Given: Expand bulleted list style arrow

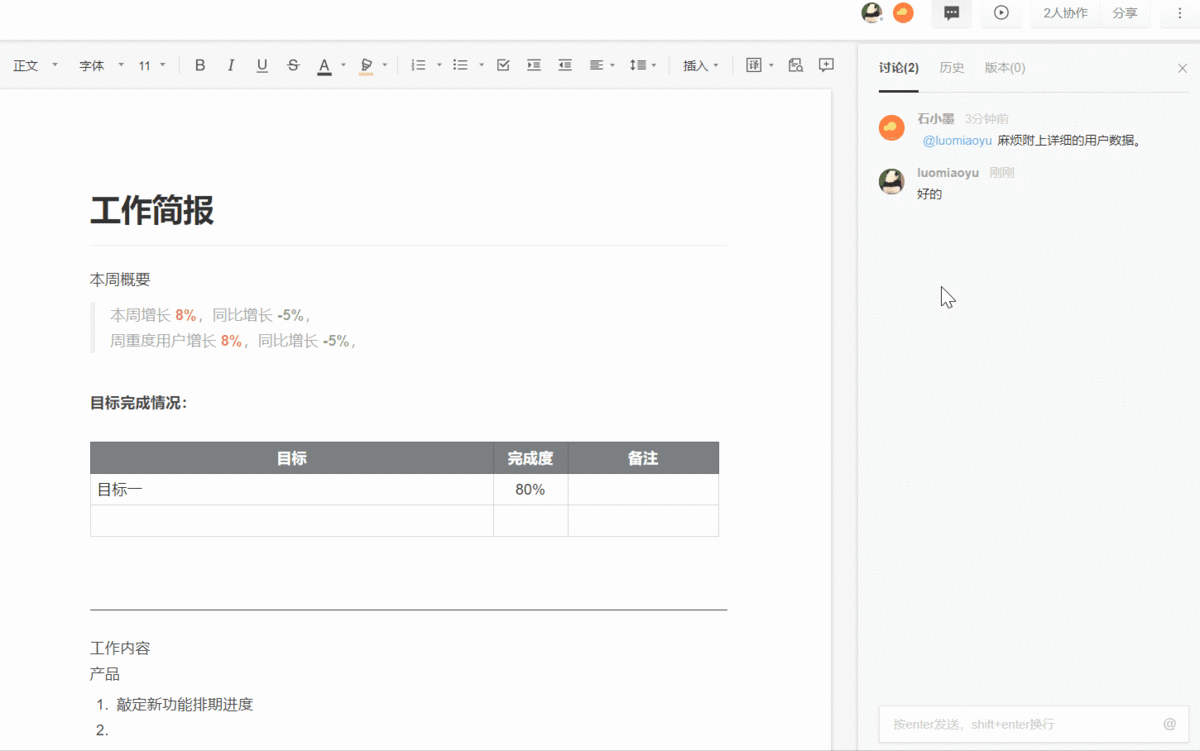Looking at the screenshot, I should coord(481,65).
